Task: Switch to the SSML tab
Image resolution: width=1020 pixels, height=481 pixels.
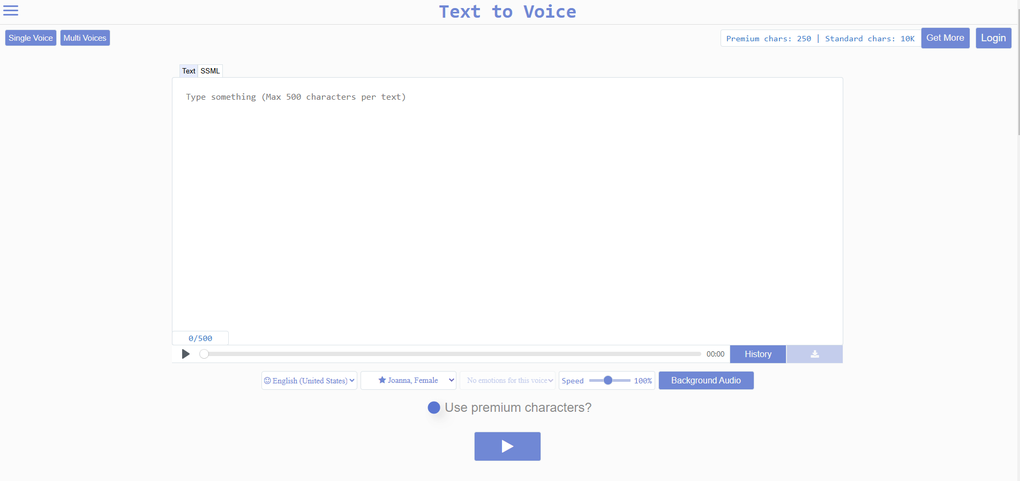Action: 210,71
